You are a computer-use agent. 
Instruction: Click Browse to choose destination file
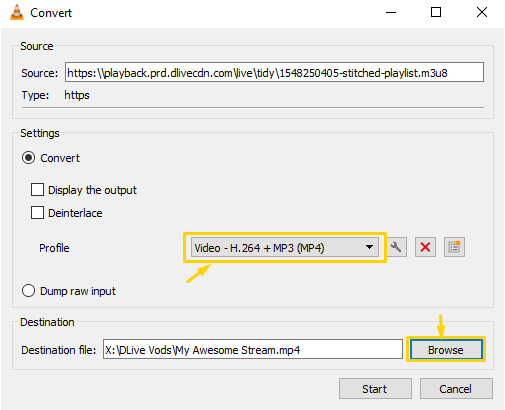coord(446,350)
